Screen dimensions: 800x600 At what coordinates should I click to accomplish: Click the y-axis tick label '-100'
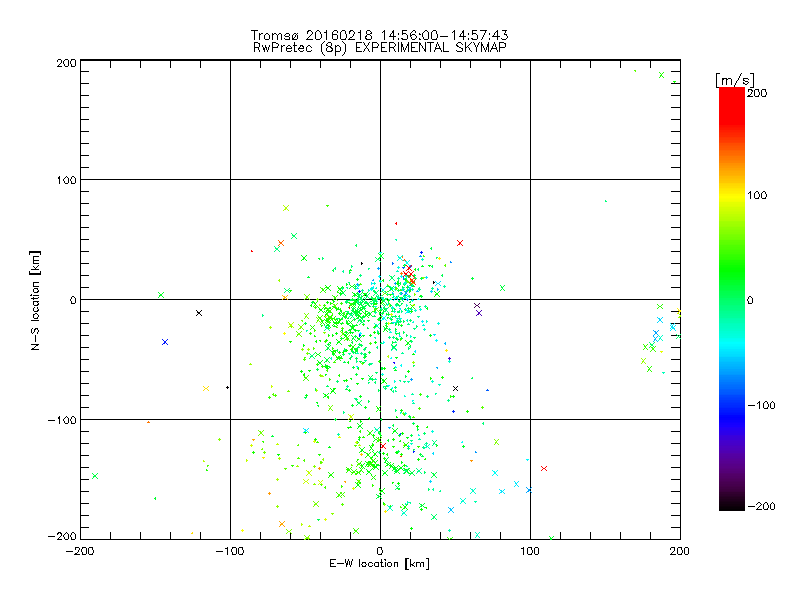coord(62,420)
